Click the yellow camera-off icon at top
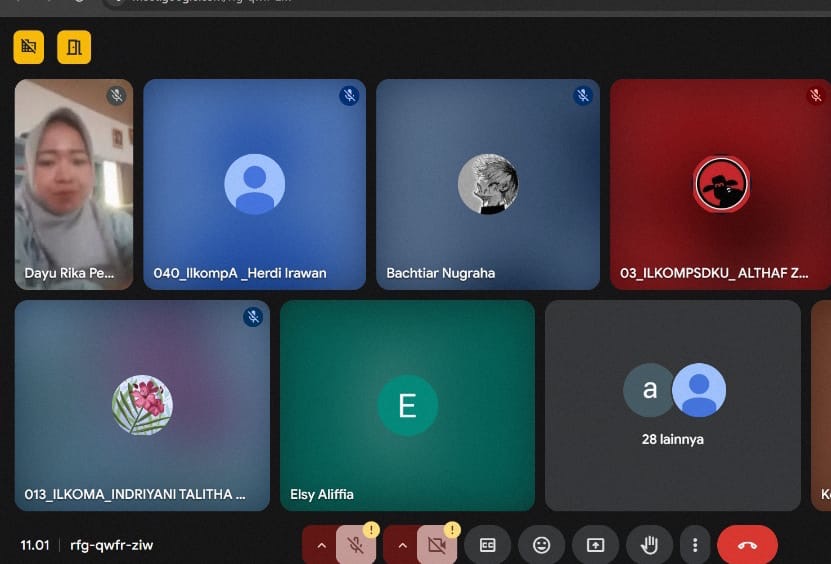The height and width of the screenshot is (564, 831). click(28, 46)
